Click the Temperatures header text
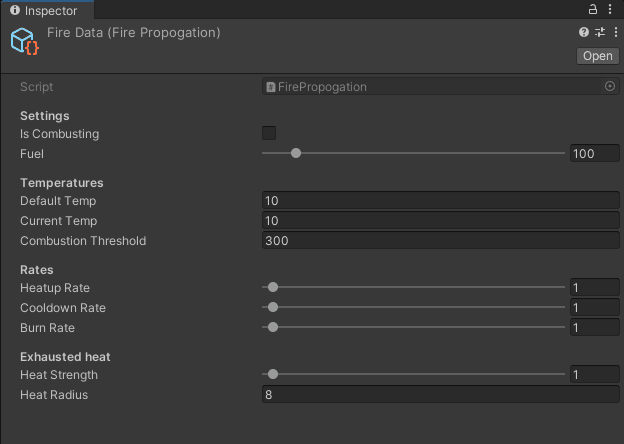Image resolution: width=624 pixels, height=444 pixels. pos(62,183)
